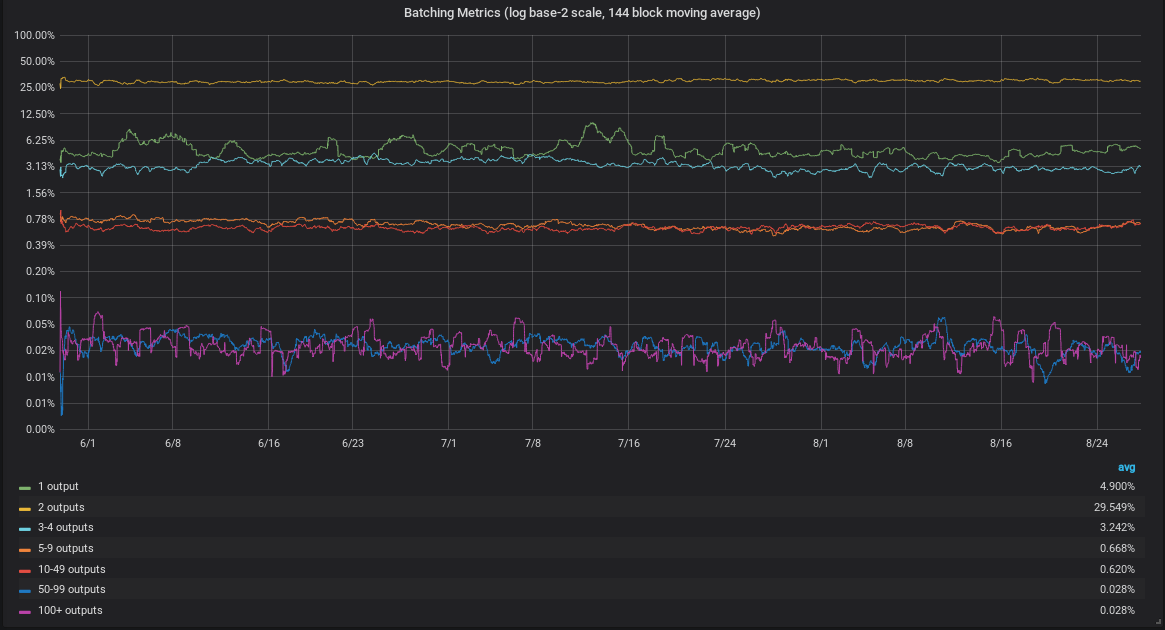Open the Batching Metrics panel title menu
This screenshot has width=1165, height=630.
582,13
